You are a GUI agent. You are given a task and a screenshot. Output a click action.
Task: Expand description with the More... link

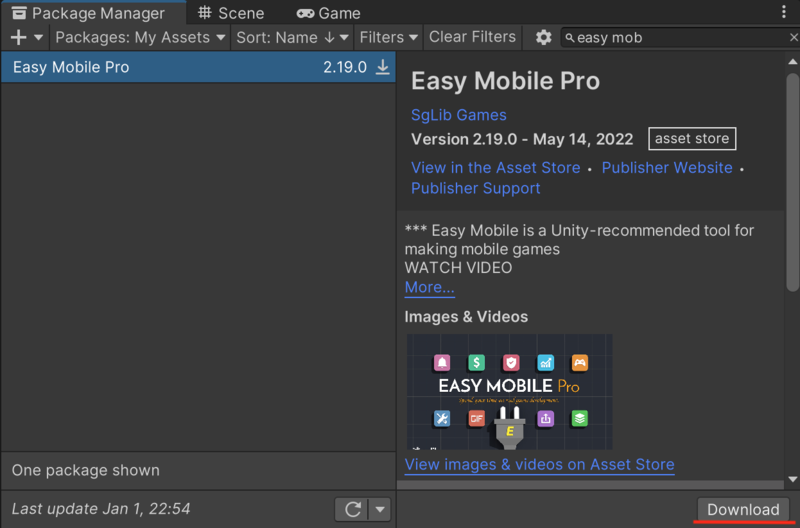(x=429, y=287)
